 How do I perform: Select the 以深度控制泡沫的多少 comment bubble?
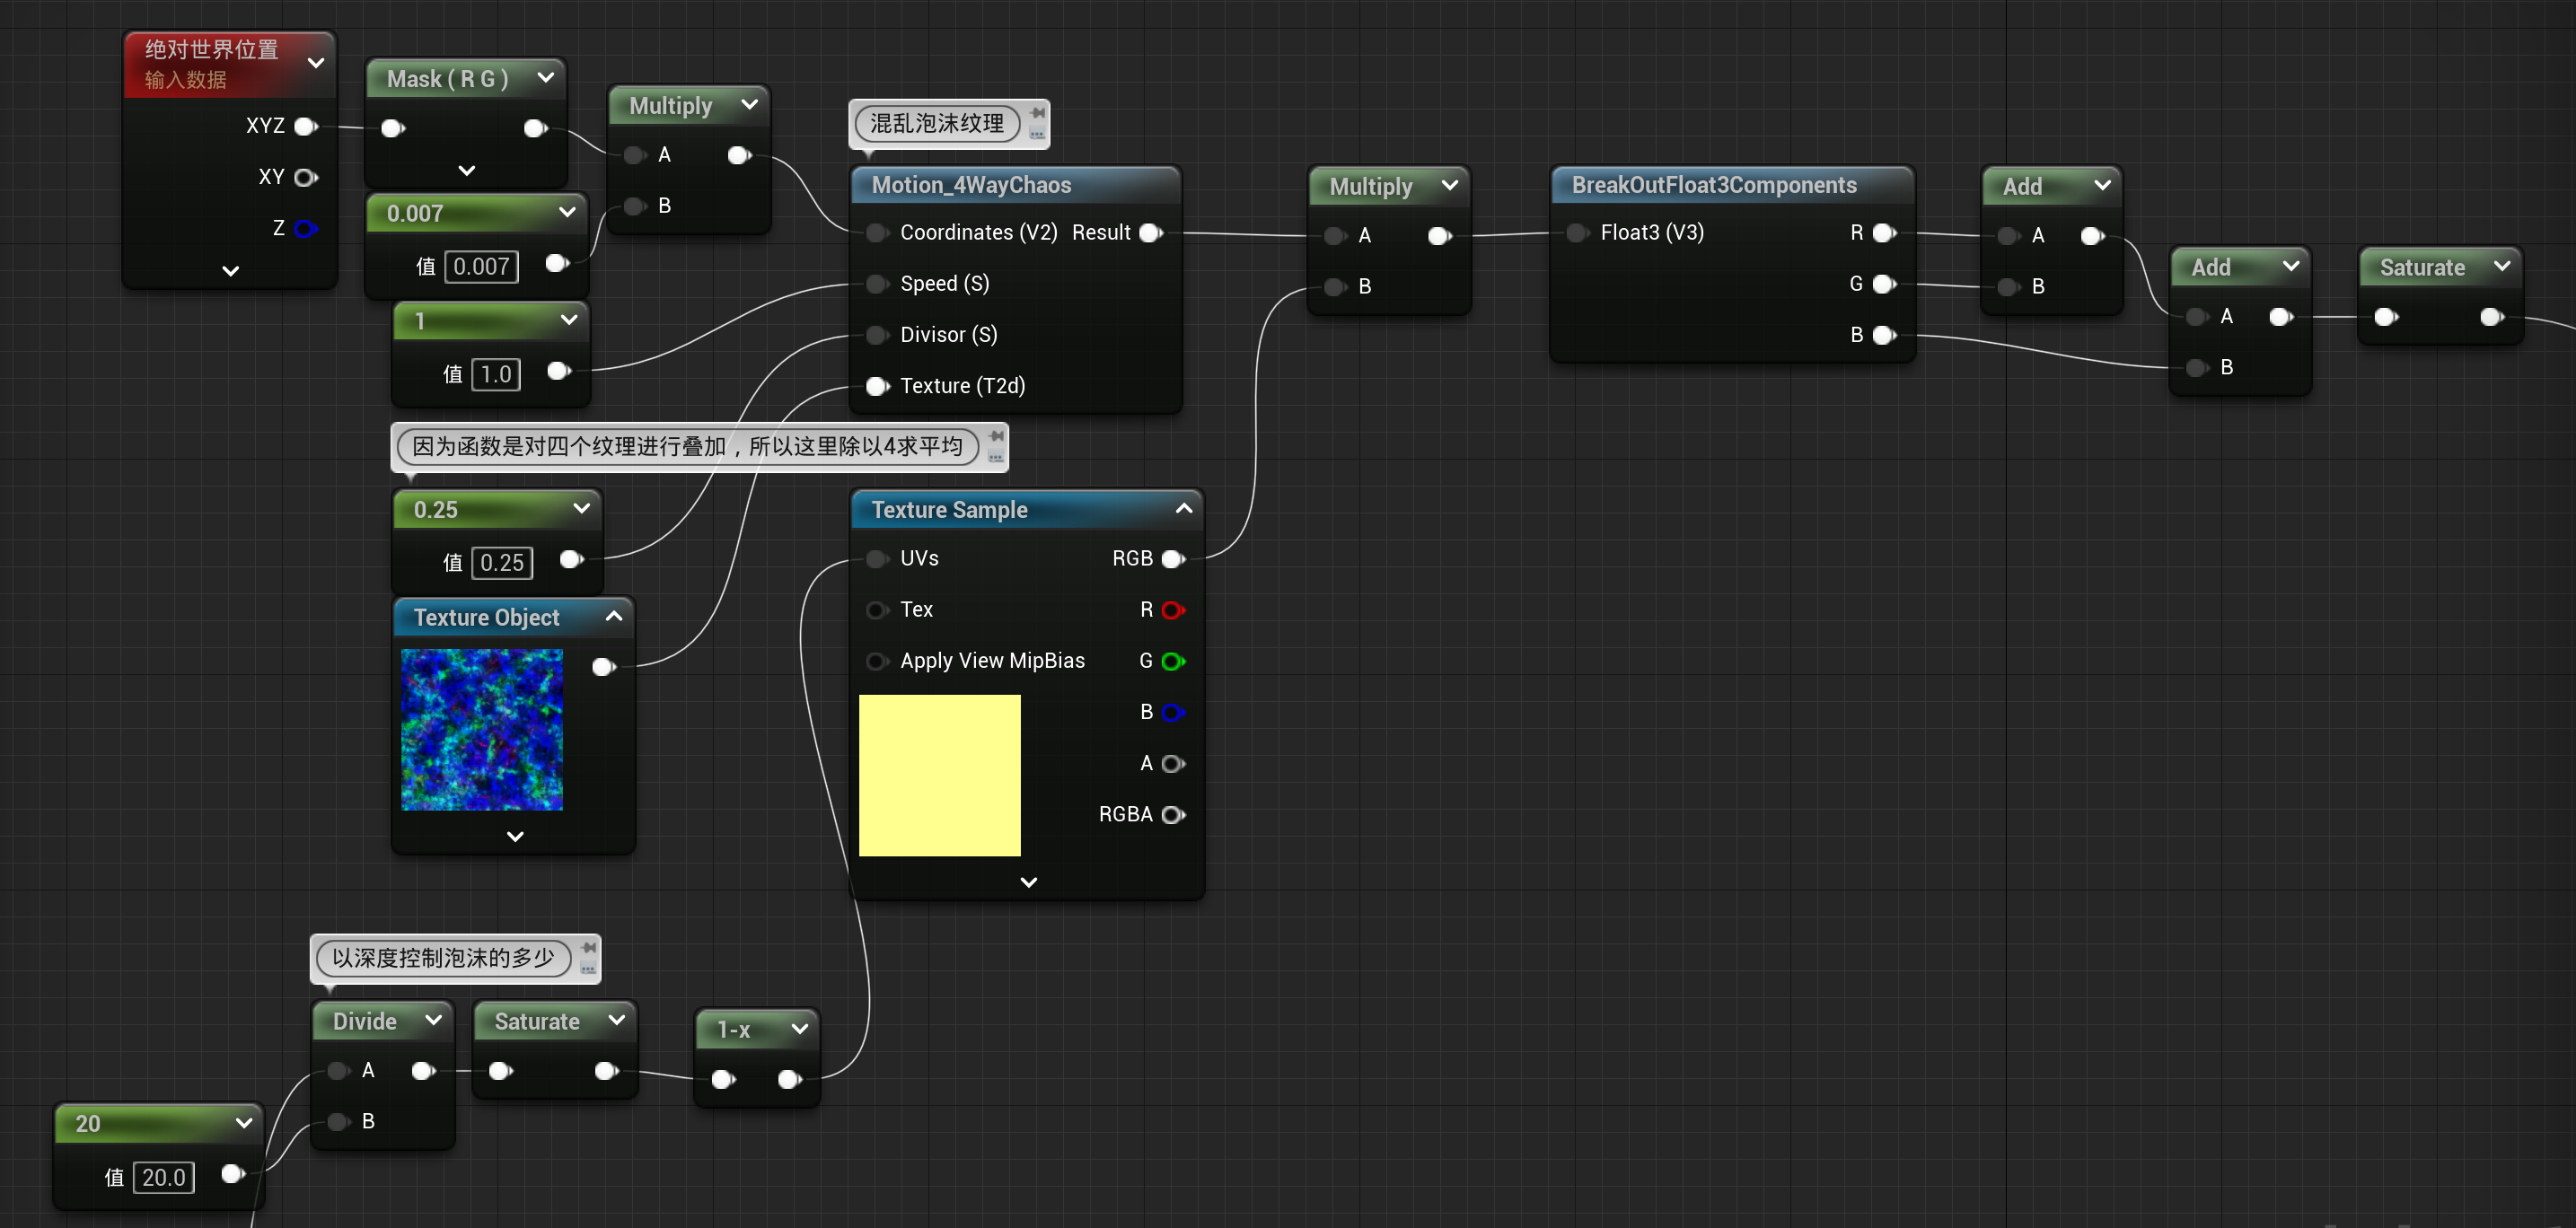click(443, 958)
